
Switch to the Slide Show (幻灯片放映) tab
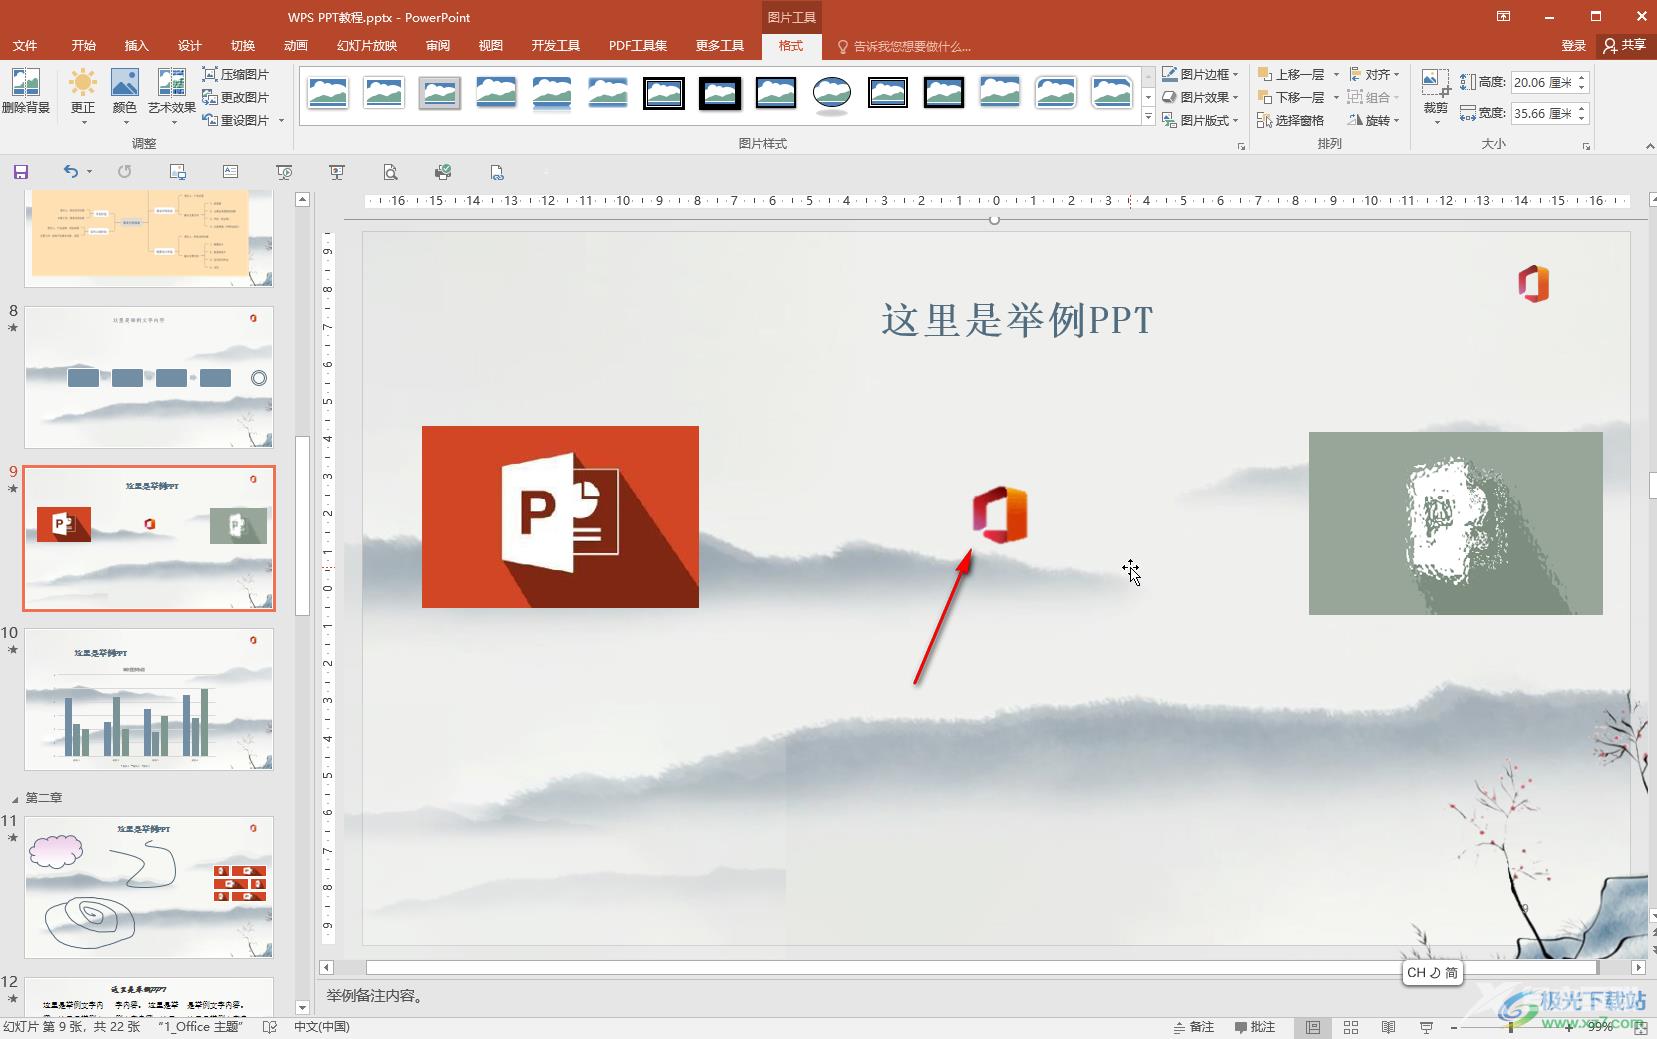click(x=367, y=46)
